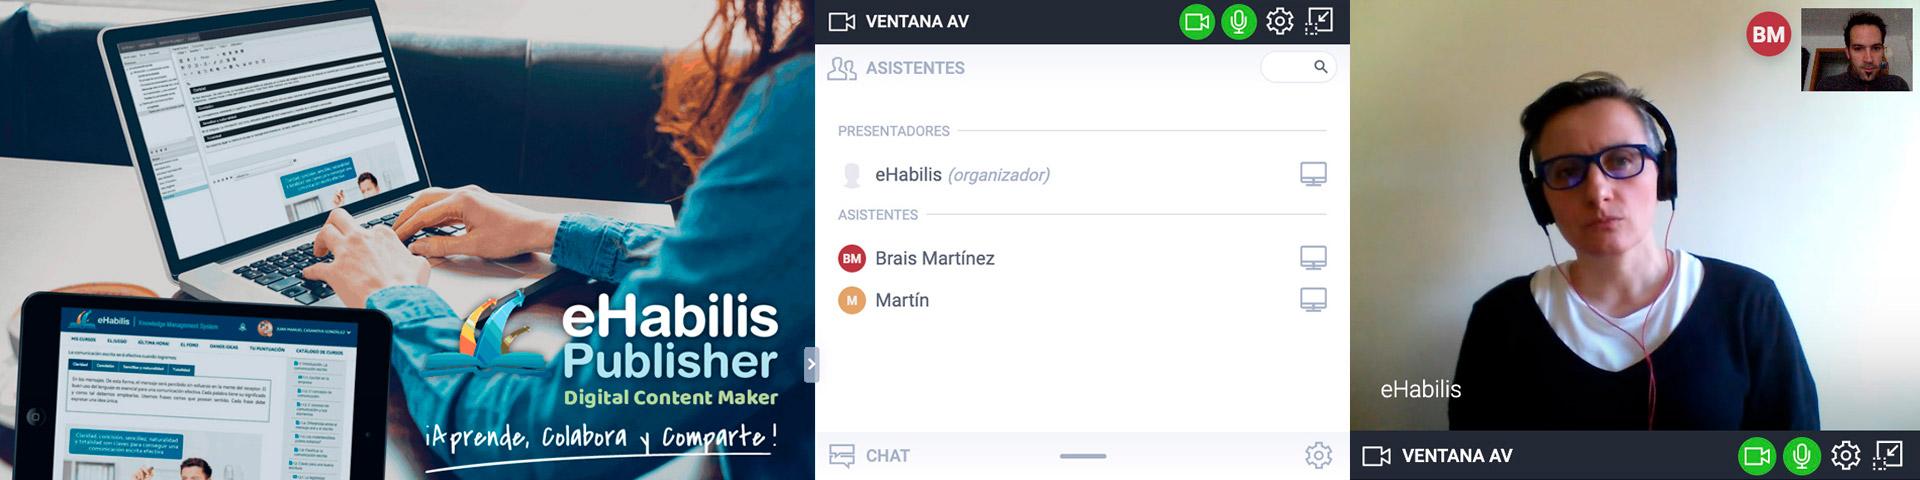Screen dimensions: 1920x480
Task: Select presenter eHabilis (organizador)
Action: (962, 174)
